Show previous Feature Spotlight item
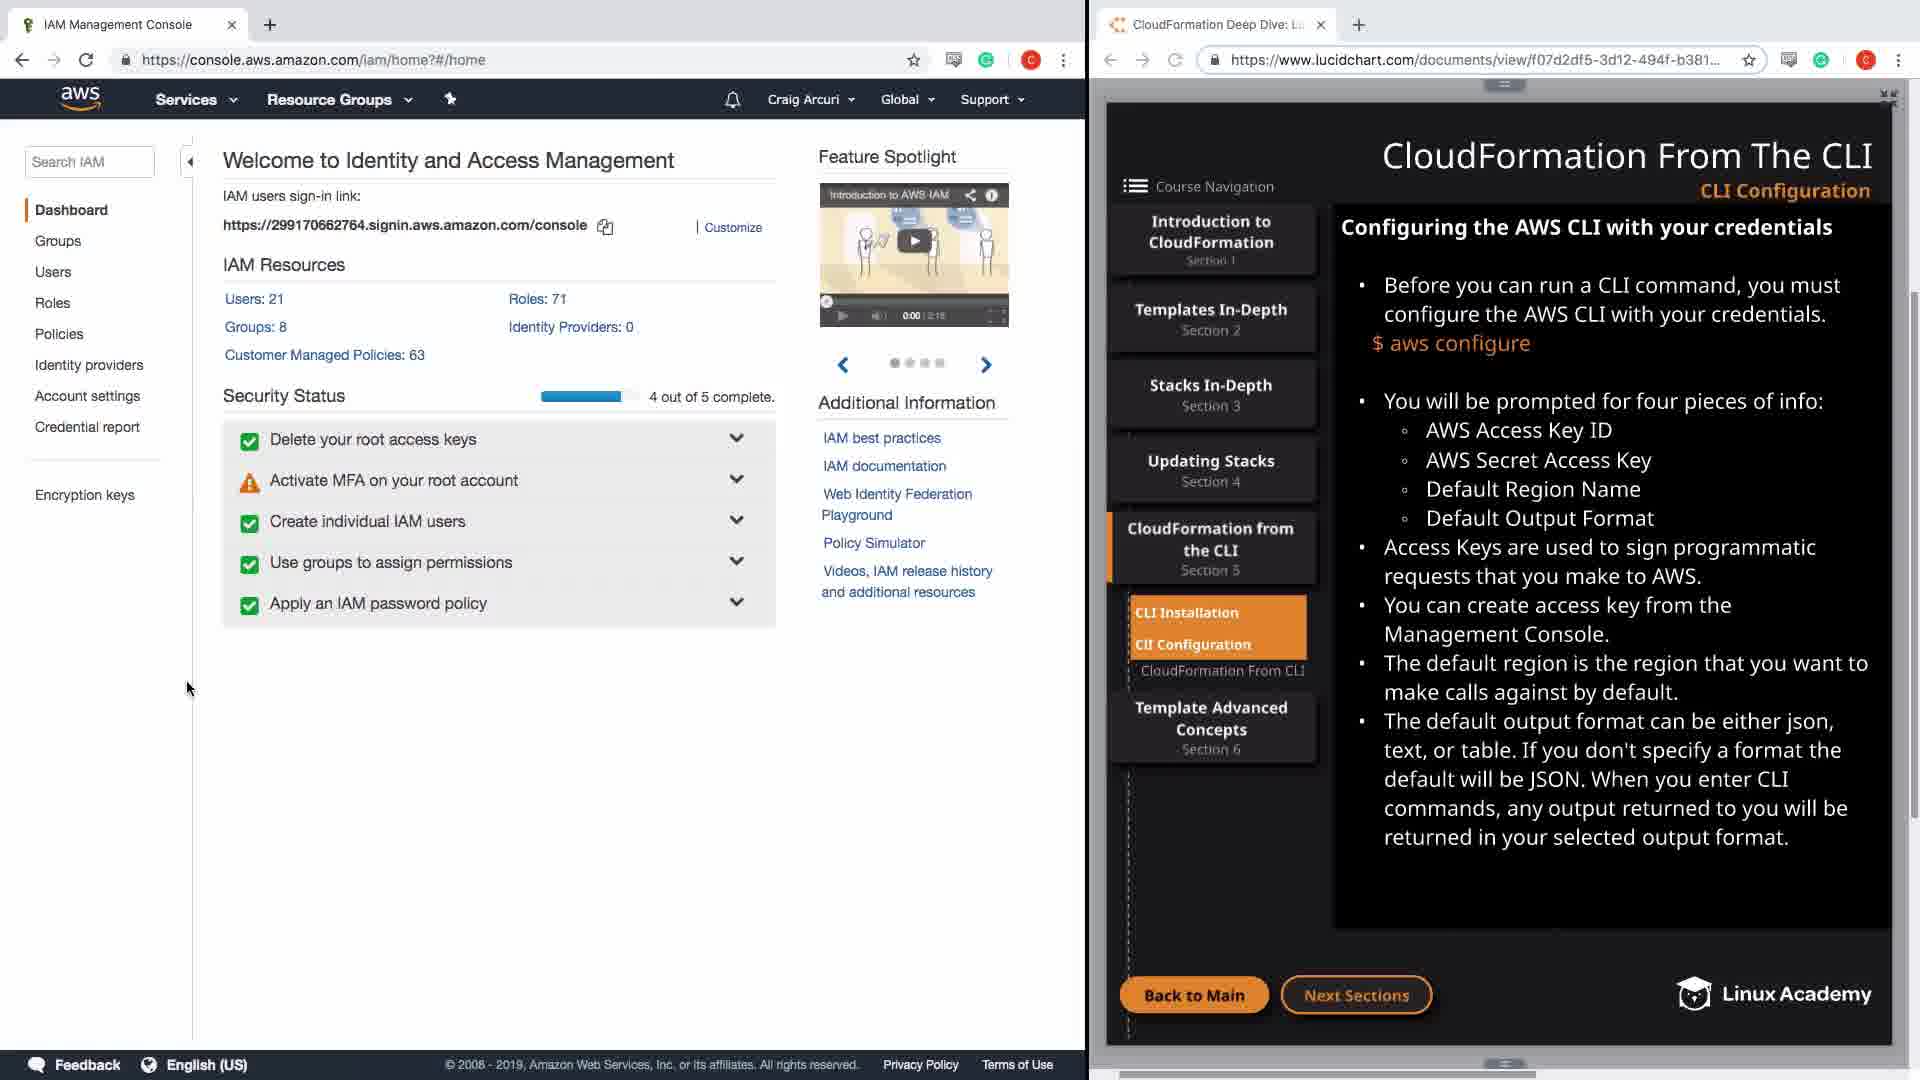 [x=843, y=365]
